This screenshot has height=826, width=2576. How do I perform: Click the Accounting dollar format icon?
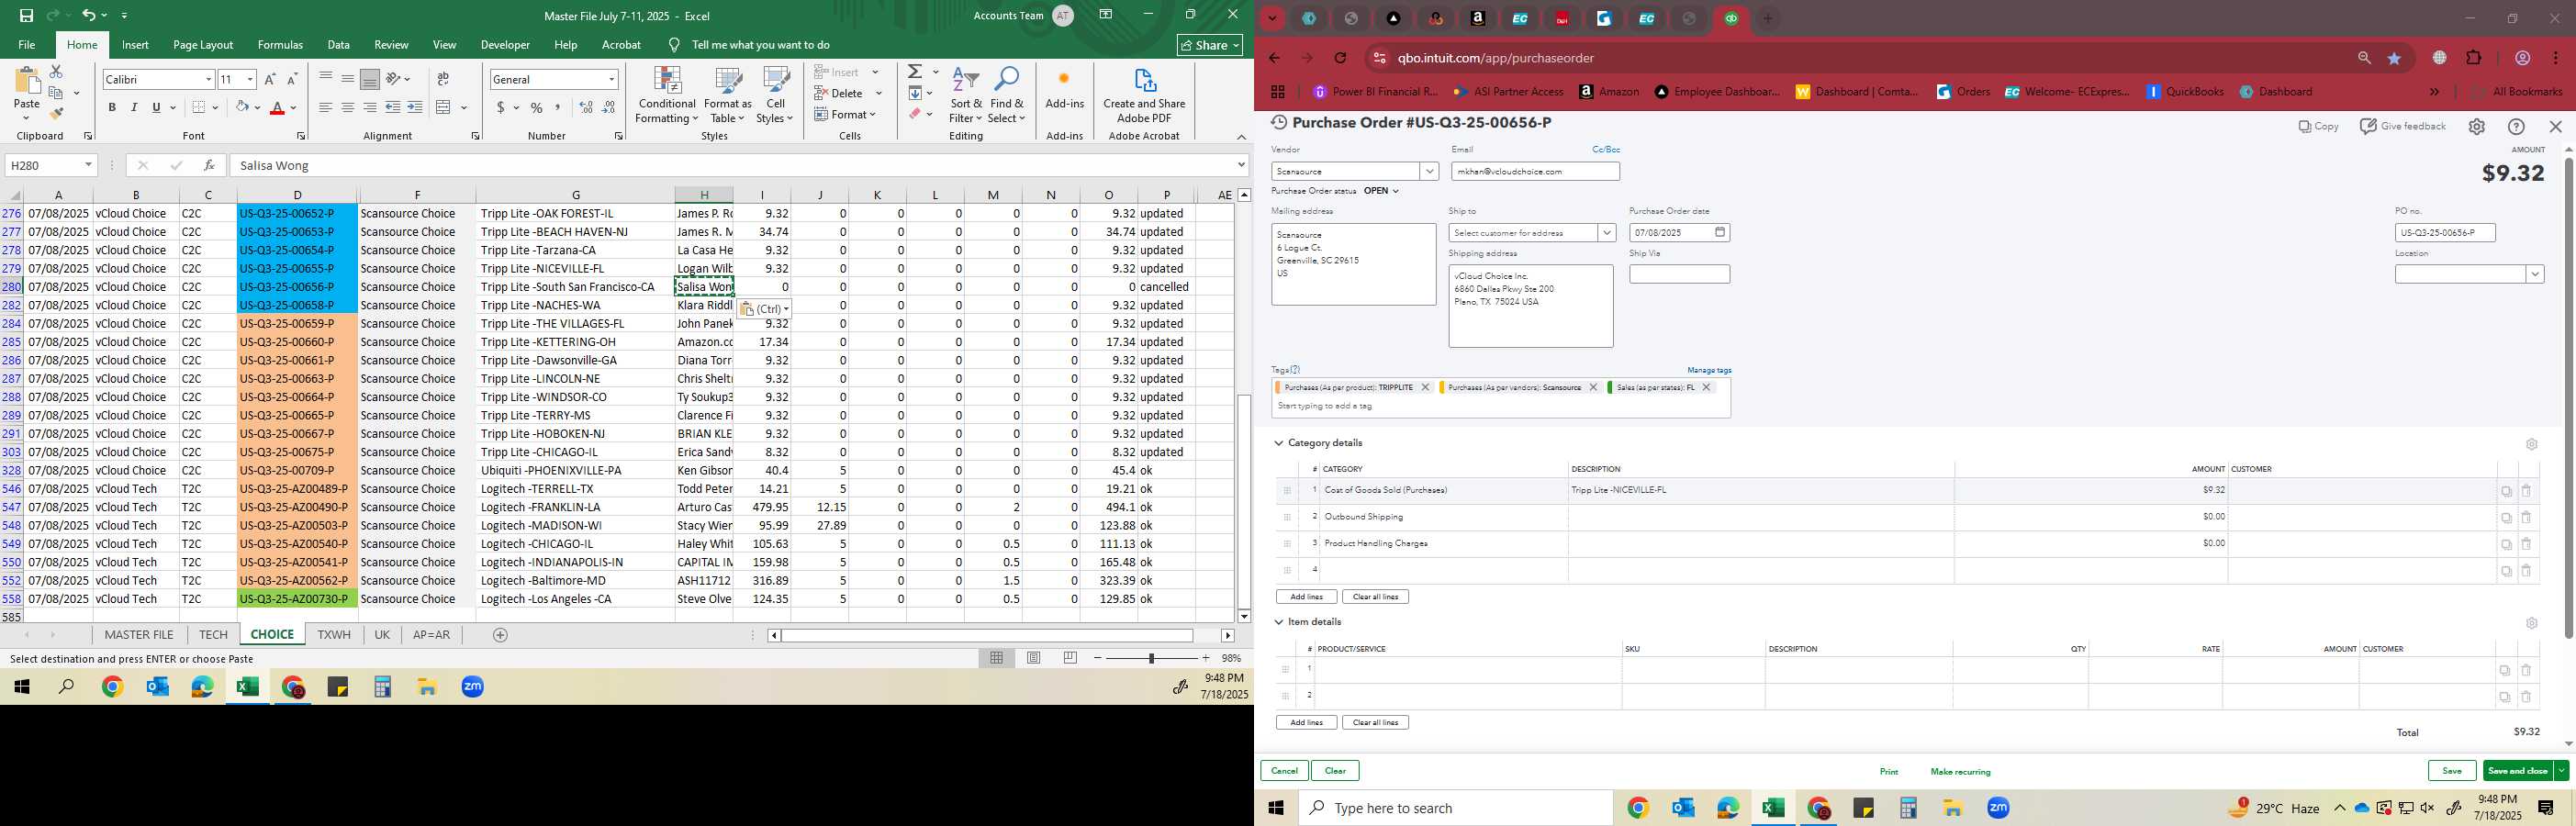[500, 107]
